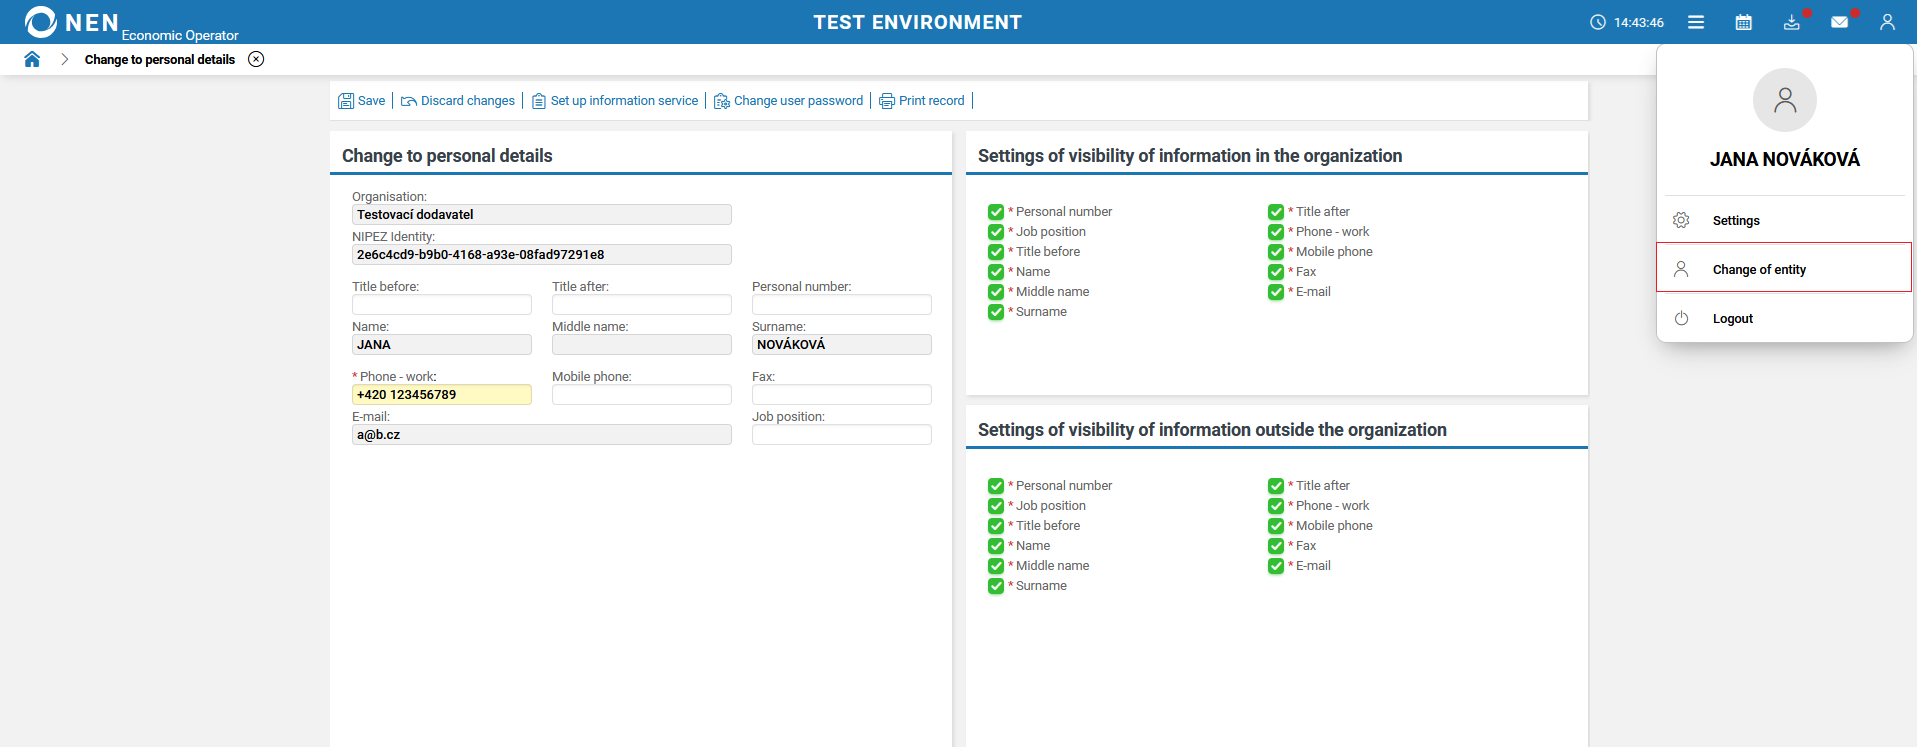Click the Save toolbar button
Image resolution: width=1917 pixels, height=747 pixels.
pyautogui.click(x=362, y=101)
